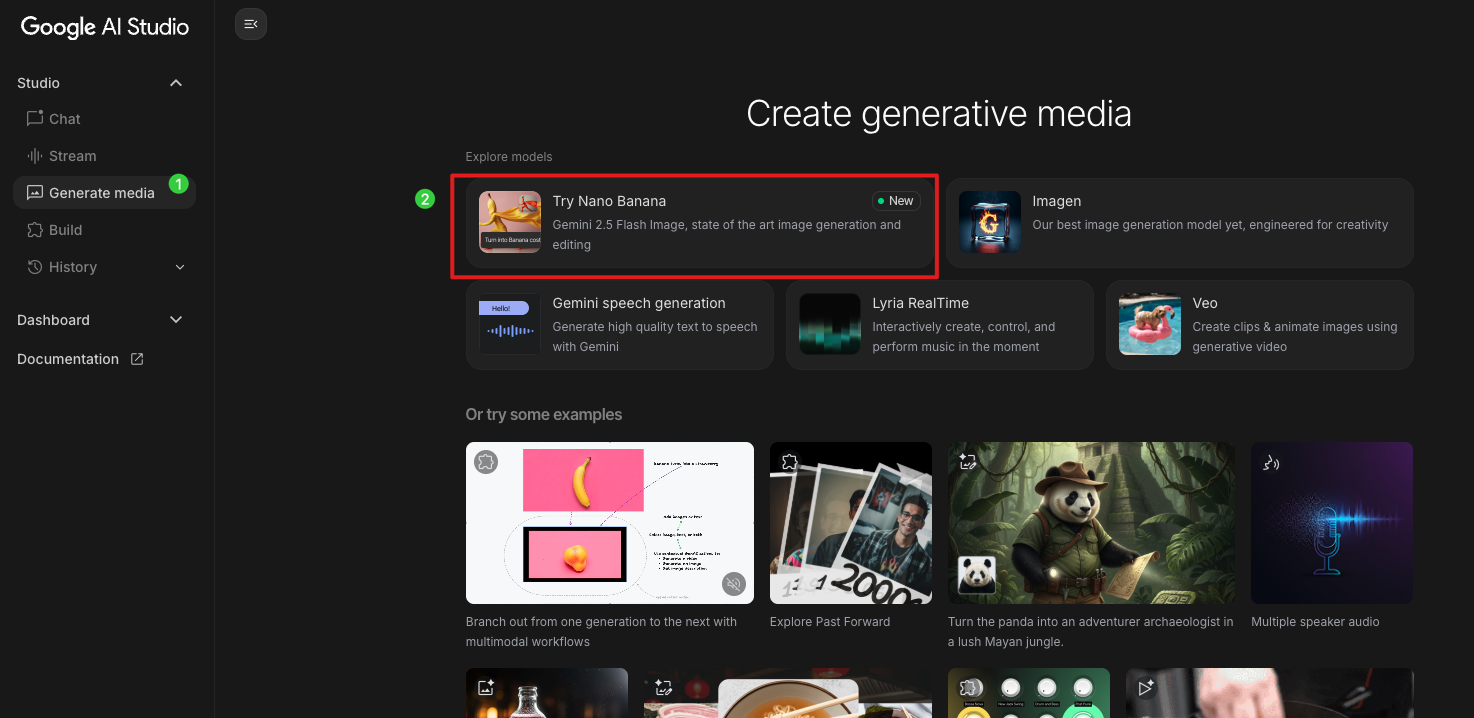Click the Build icon in sidebar
Viewport: 1474px width, 718px height.
(35, 230)
